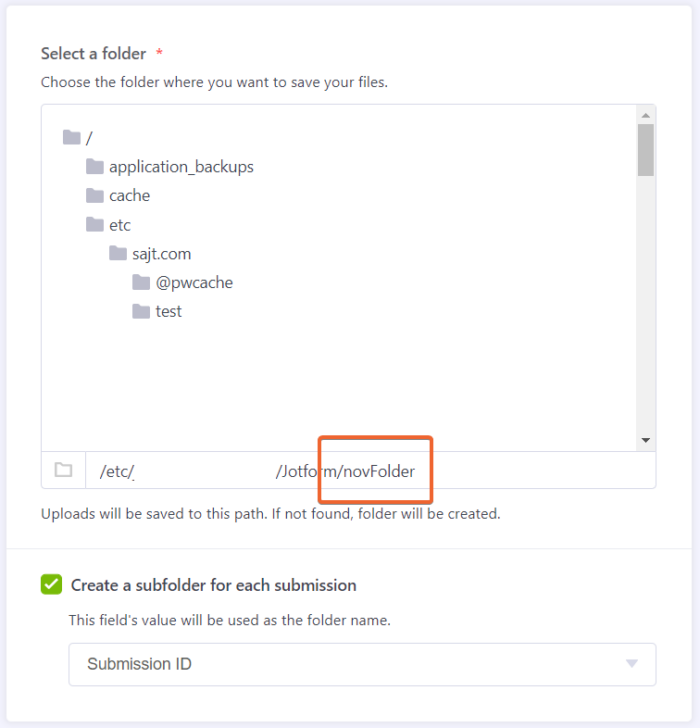Click the @pwcache folder icon
Viewport: 700px width, 728px height.
pyautogui.click(x=141, y=282)
